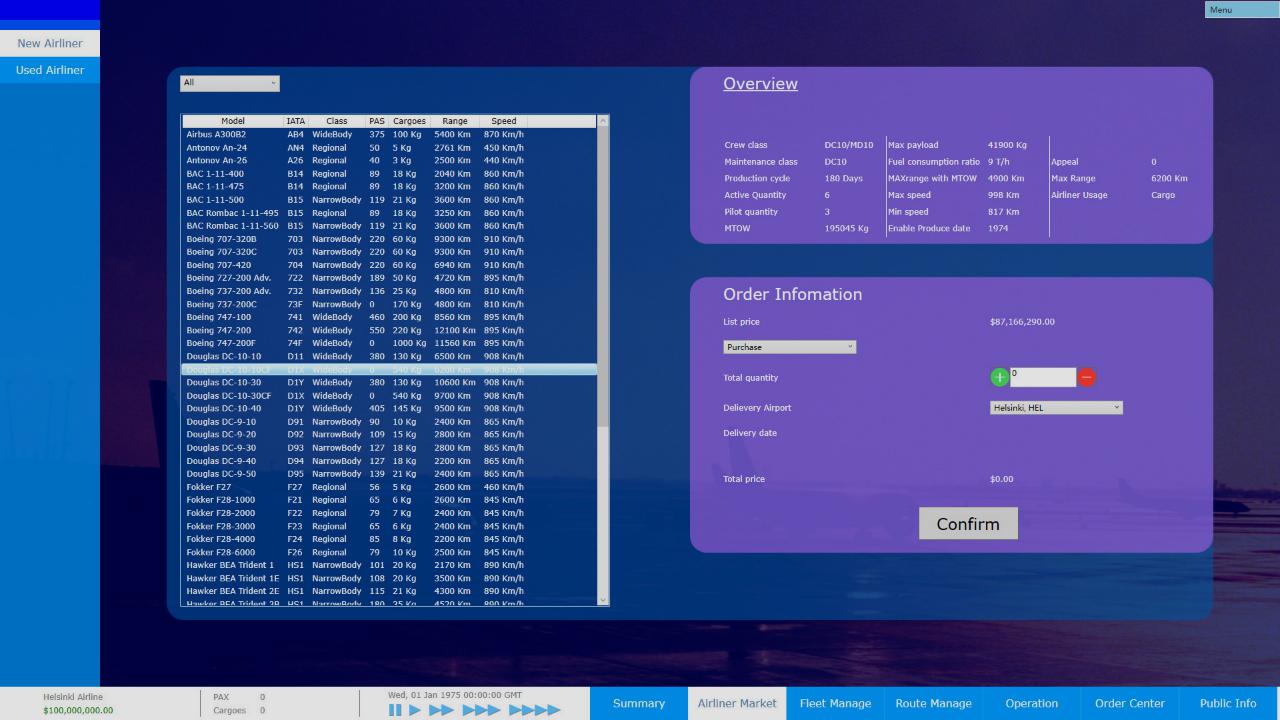Set quadruple-arrow fastest speed
The image size is (1280, 720).
535,710
